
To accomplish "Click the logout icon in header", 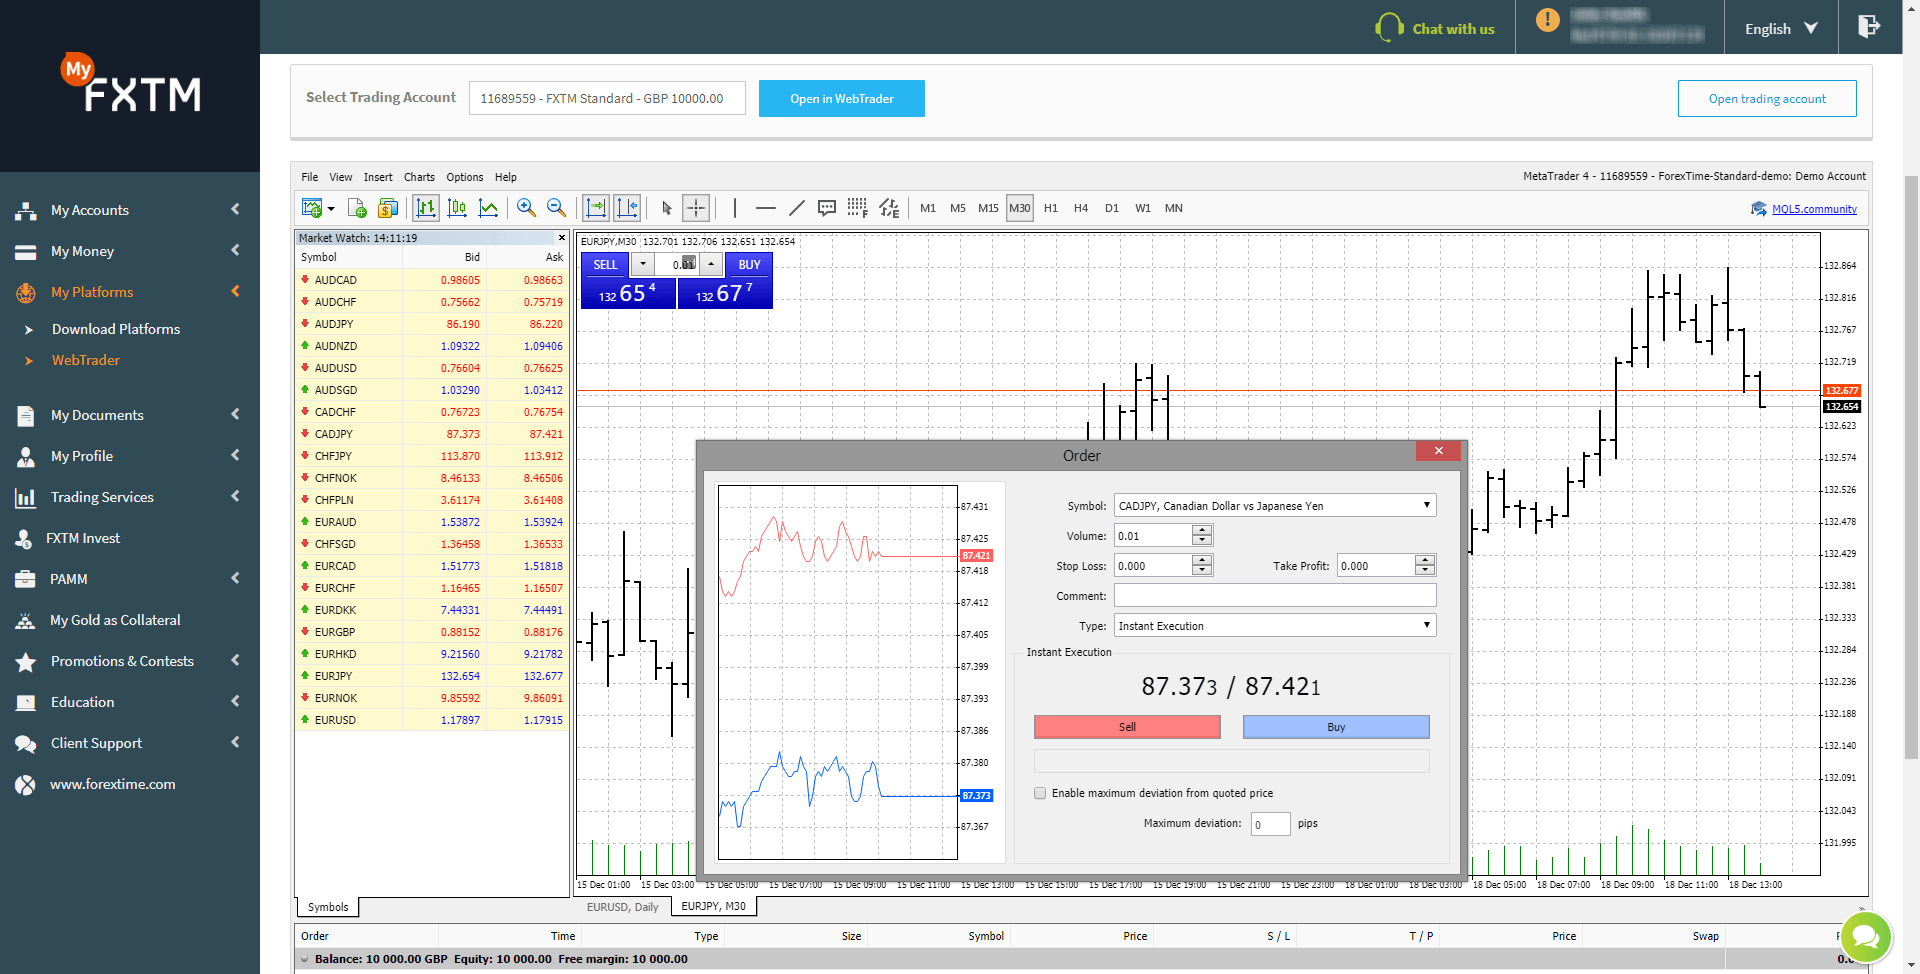I will click(x=1868, y=27).
